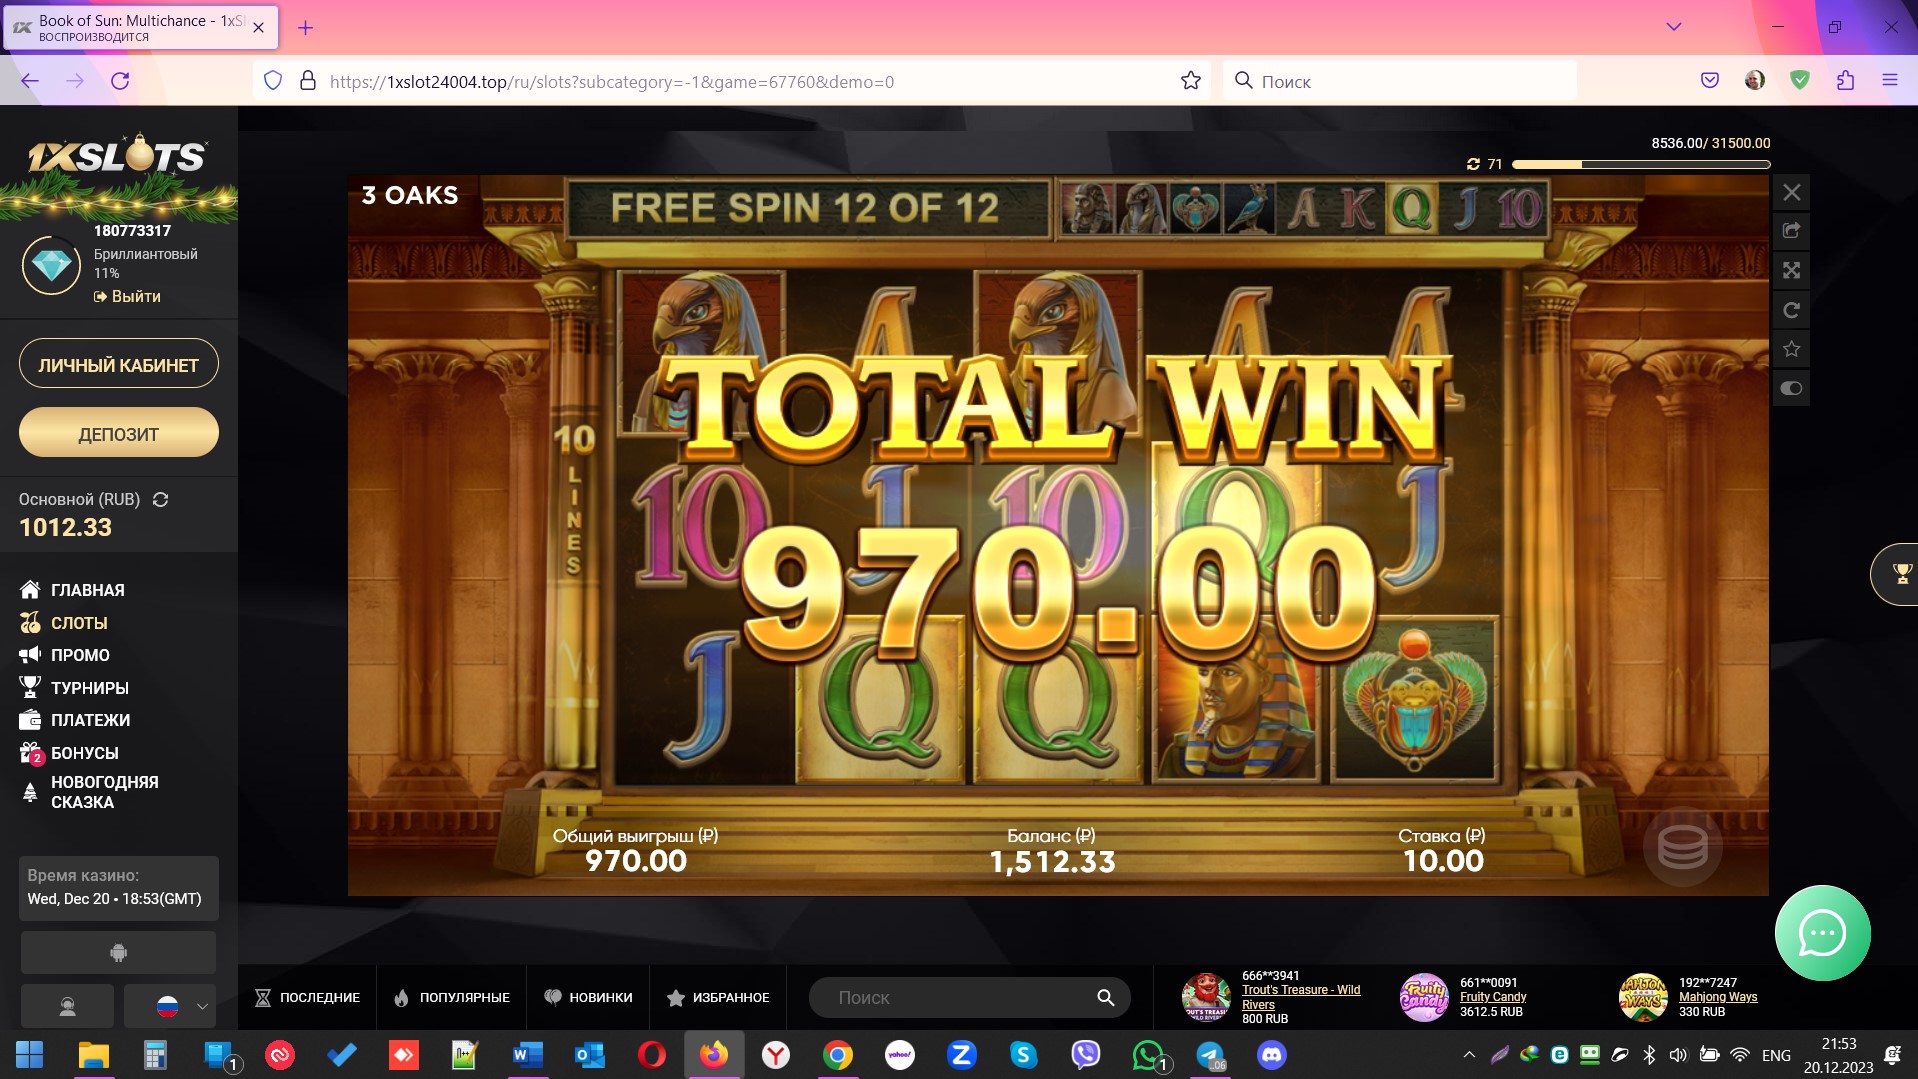Open the live chat support bubble
The image size is (1918, 1079).
[x=1822, y=933]
